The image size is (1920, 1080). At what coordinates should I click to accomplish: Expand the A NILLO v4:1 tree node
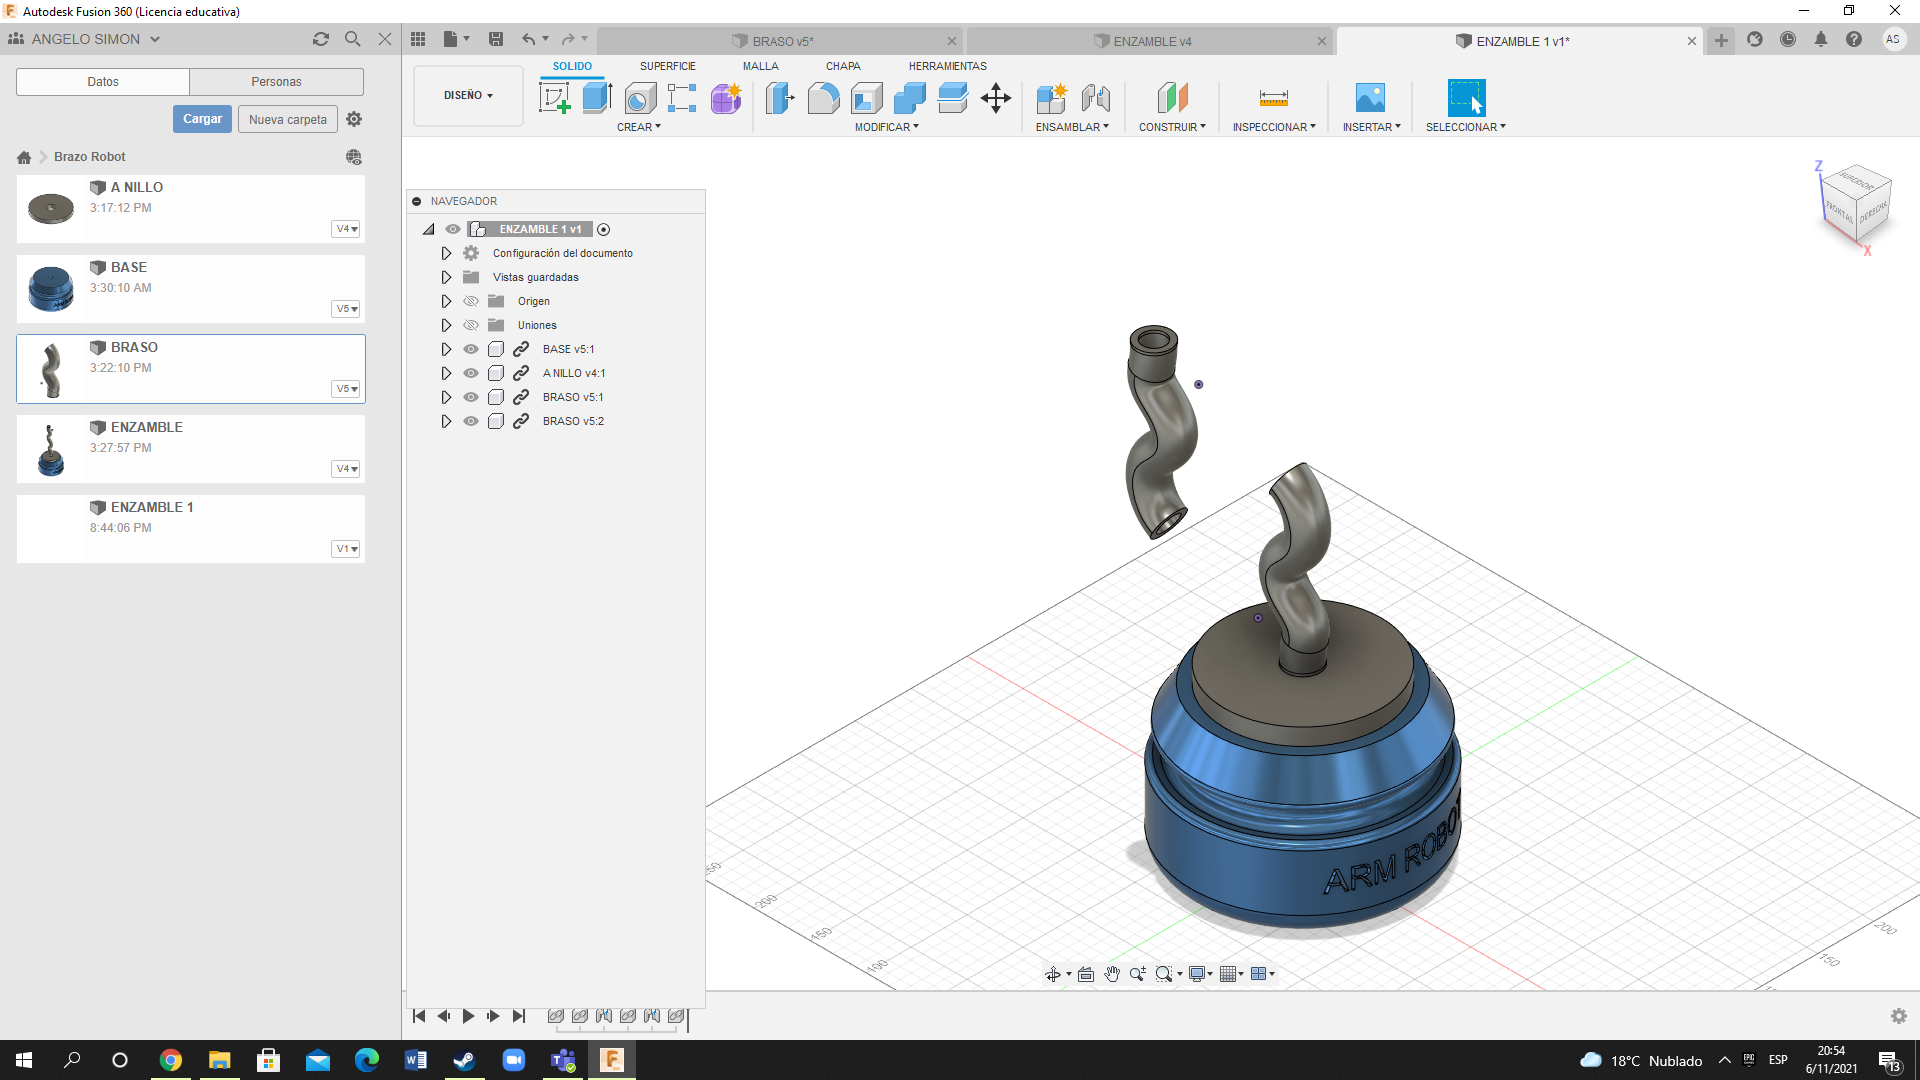[446, 373]
